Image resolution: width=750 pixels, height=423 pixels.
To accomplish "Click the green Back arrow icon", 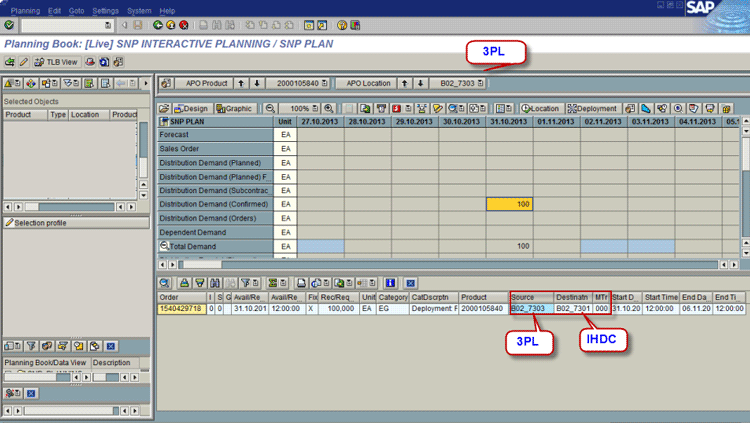I will (x=158, y=25).
